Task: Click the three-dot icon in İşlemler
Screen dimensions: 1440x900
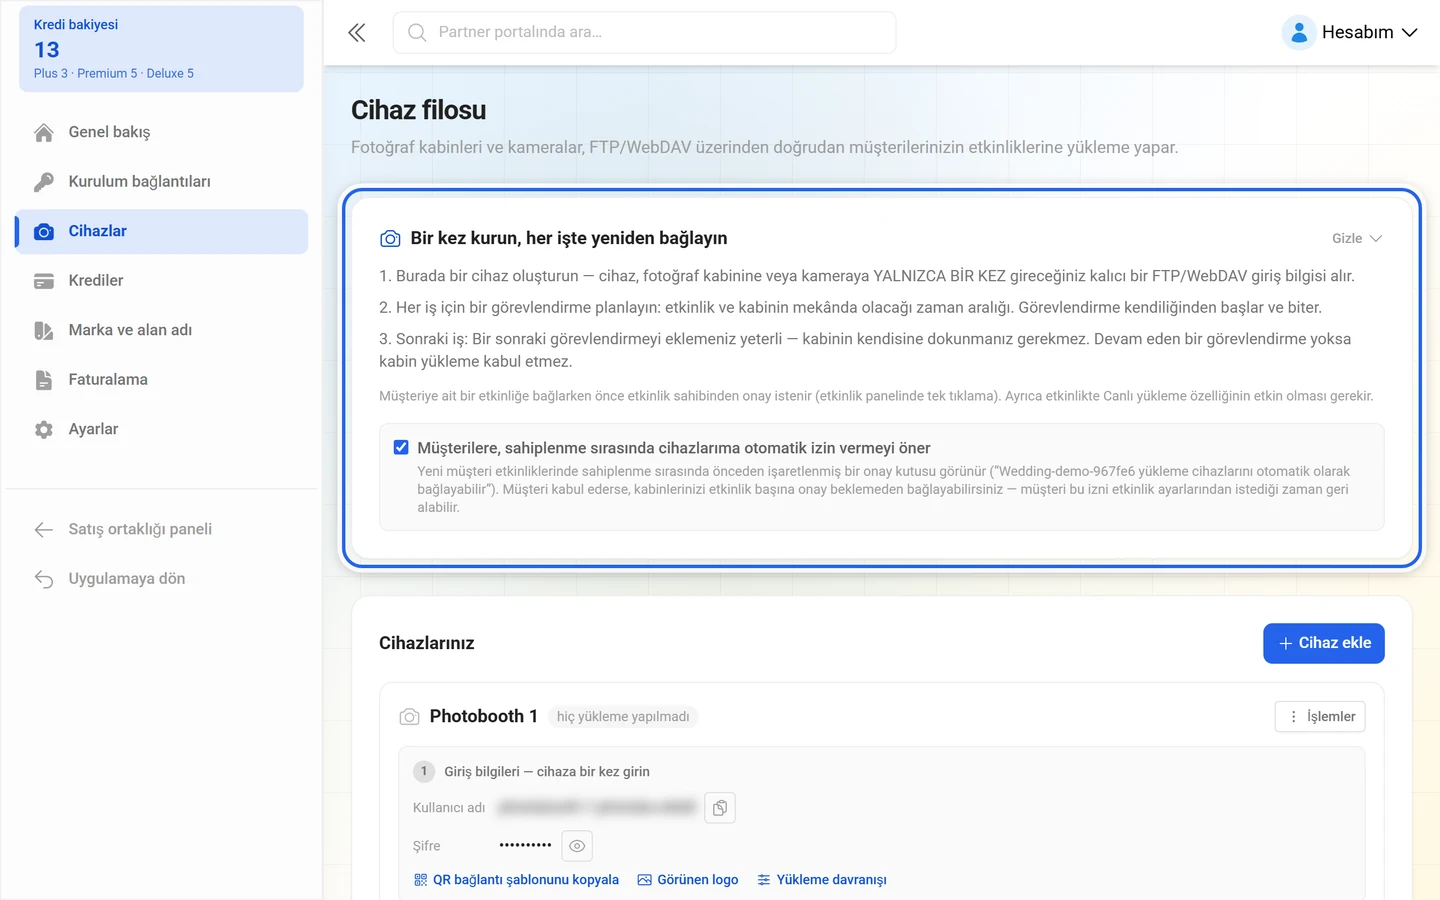Action: tap(1294, 717)
